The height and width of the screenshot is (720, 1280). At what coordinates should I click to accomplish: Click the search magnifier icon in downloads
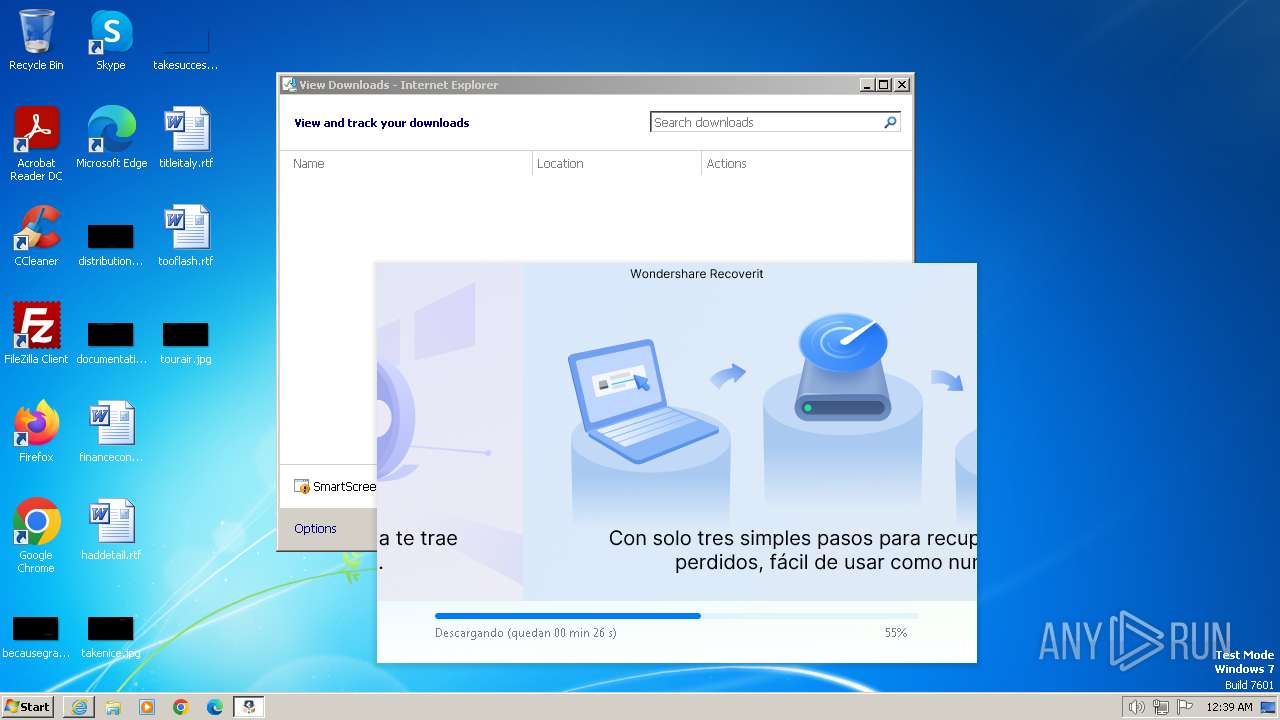click(890, 122)
